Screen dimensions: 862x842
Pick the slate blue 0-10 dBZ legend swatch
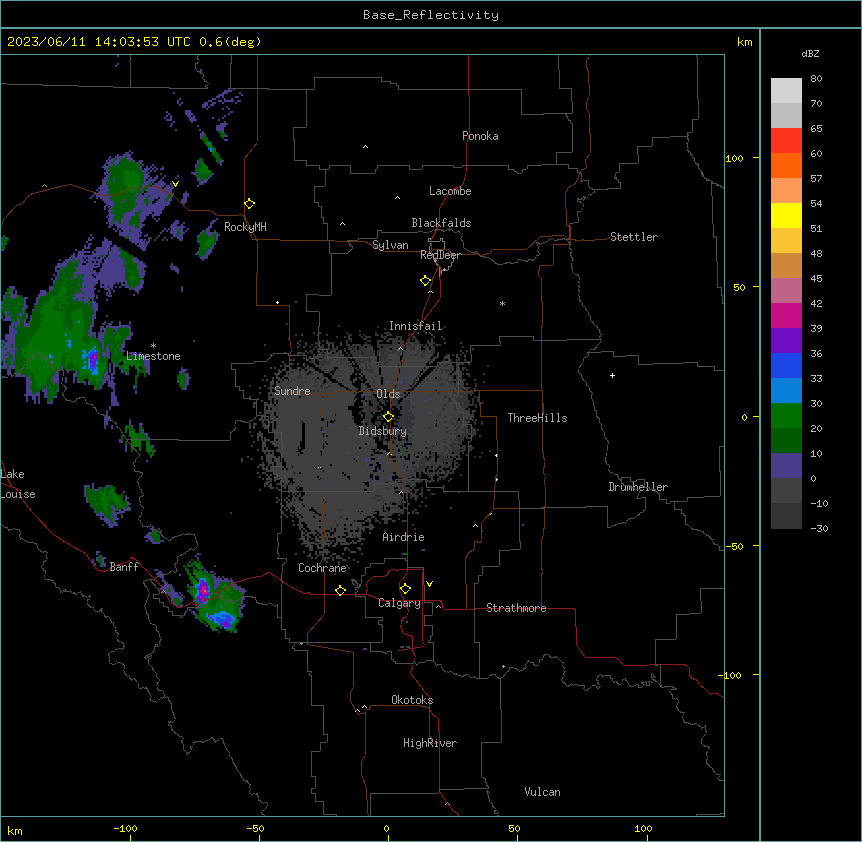[x=786, y=466]
